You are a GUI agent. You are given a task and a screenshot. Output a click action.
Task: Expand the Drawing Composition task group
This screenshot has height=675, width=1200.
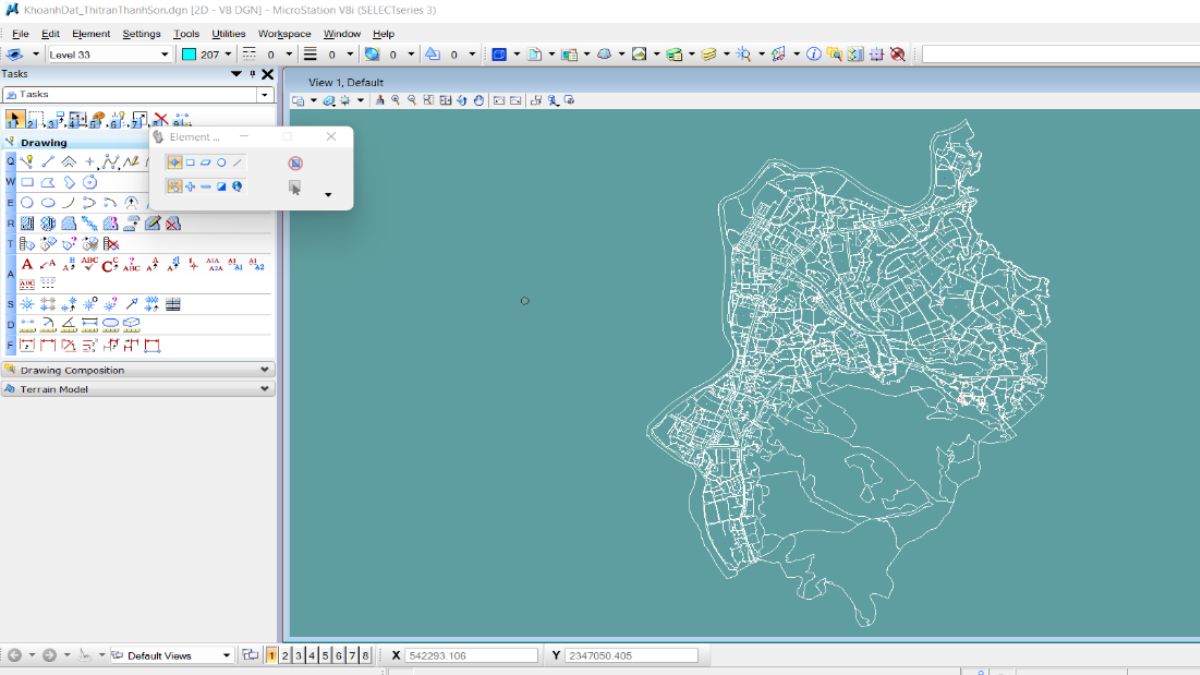(x=138, y=370)
